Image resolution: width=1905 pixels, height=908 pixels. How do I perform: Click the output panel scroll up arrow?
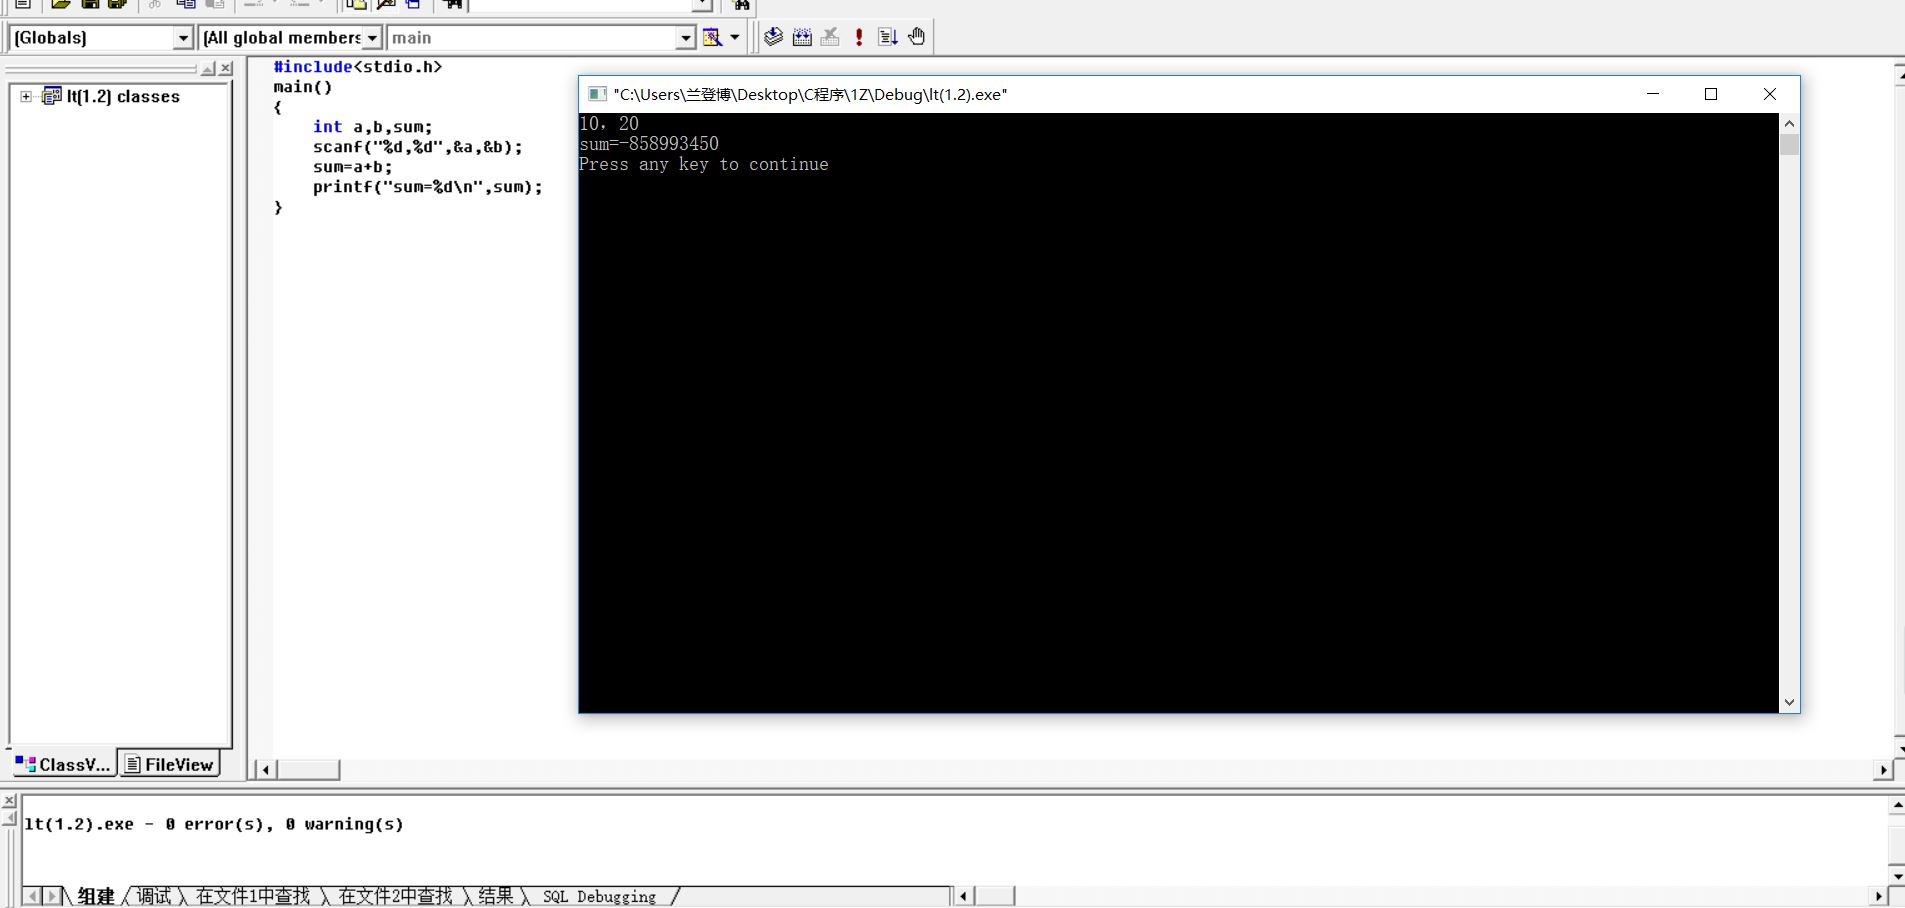pyautogui.click(x=1896, y=805)
